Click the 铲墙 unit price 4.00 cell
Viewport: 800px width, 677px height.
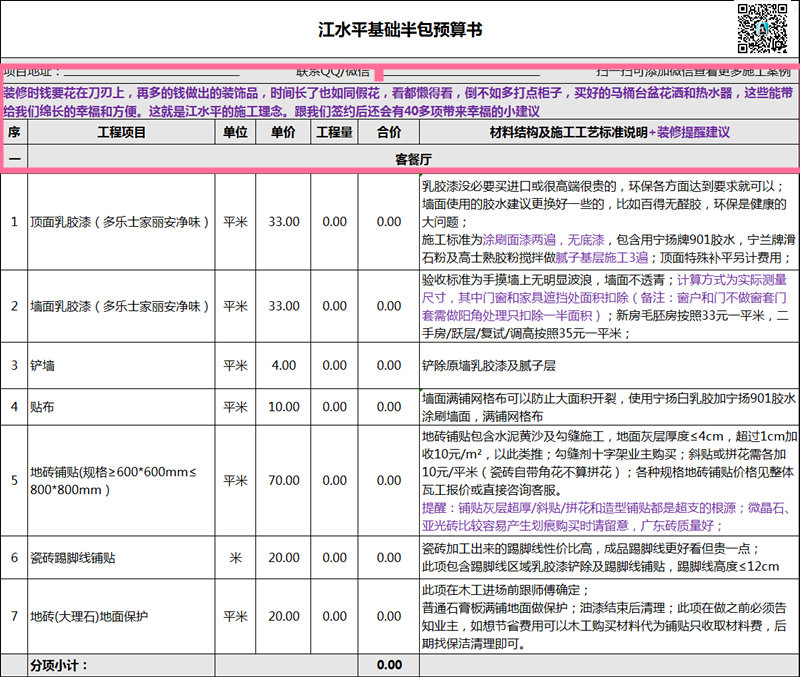click(283, 367)
